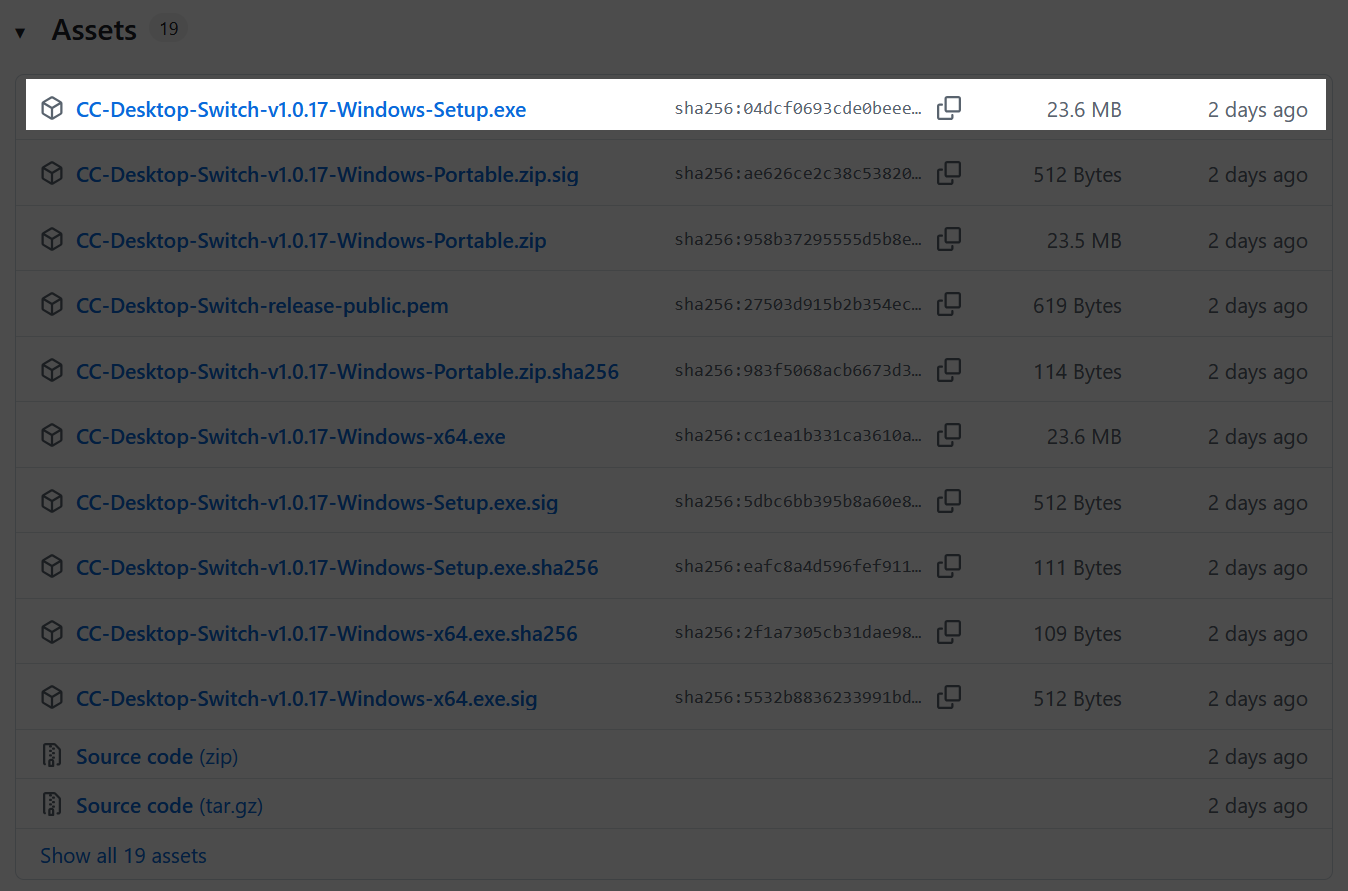
Task: Click package icon beside Windows-Portable.zip.sig
Action: [52, 174]
